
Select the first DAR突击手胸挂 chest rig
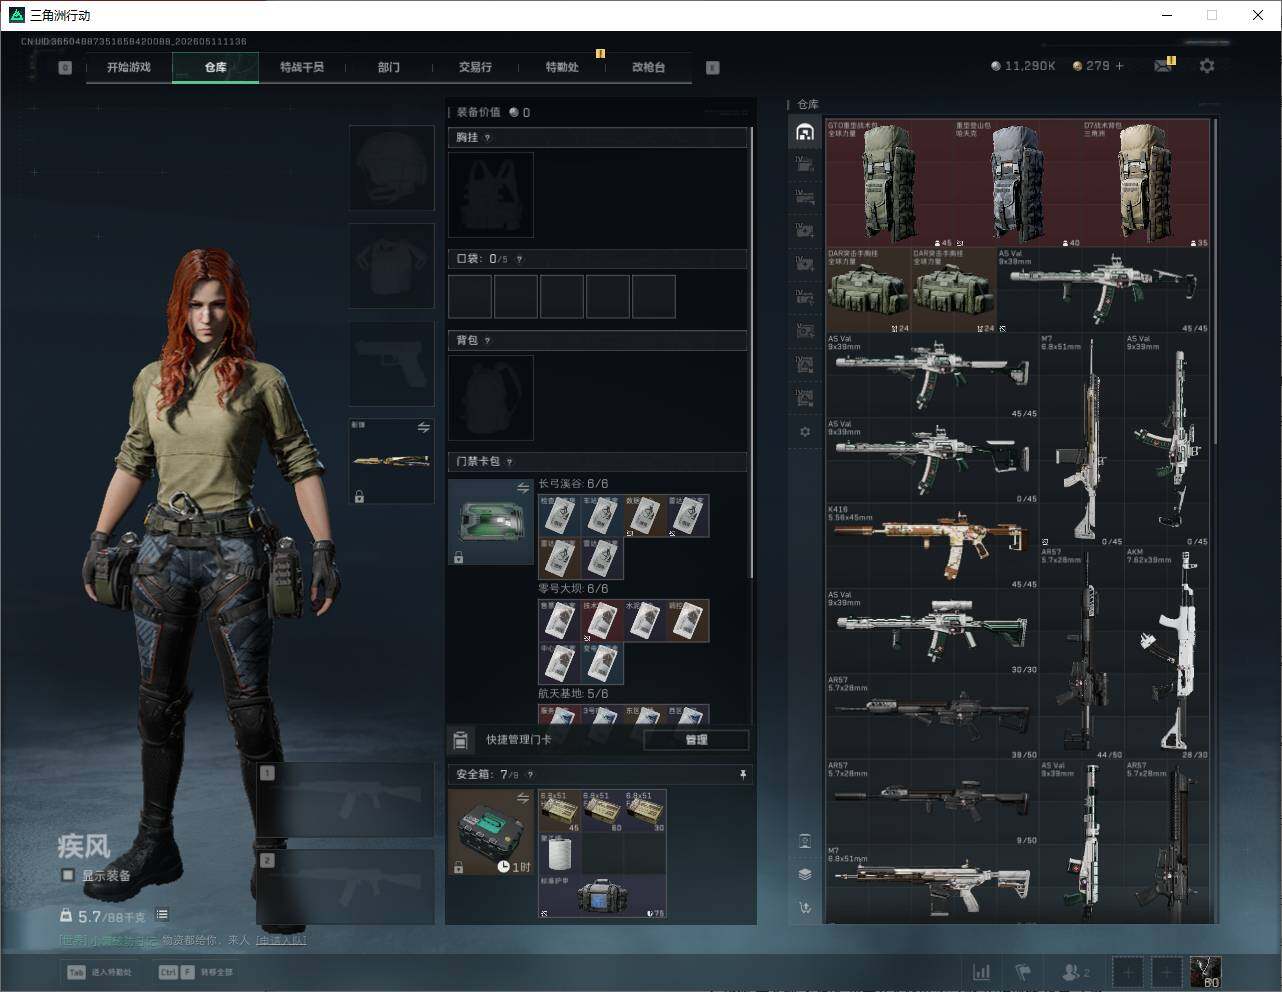click(x=868, y=291)
